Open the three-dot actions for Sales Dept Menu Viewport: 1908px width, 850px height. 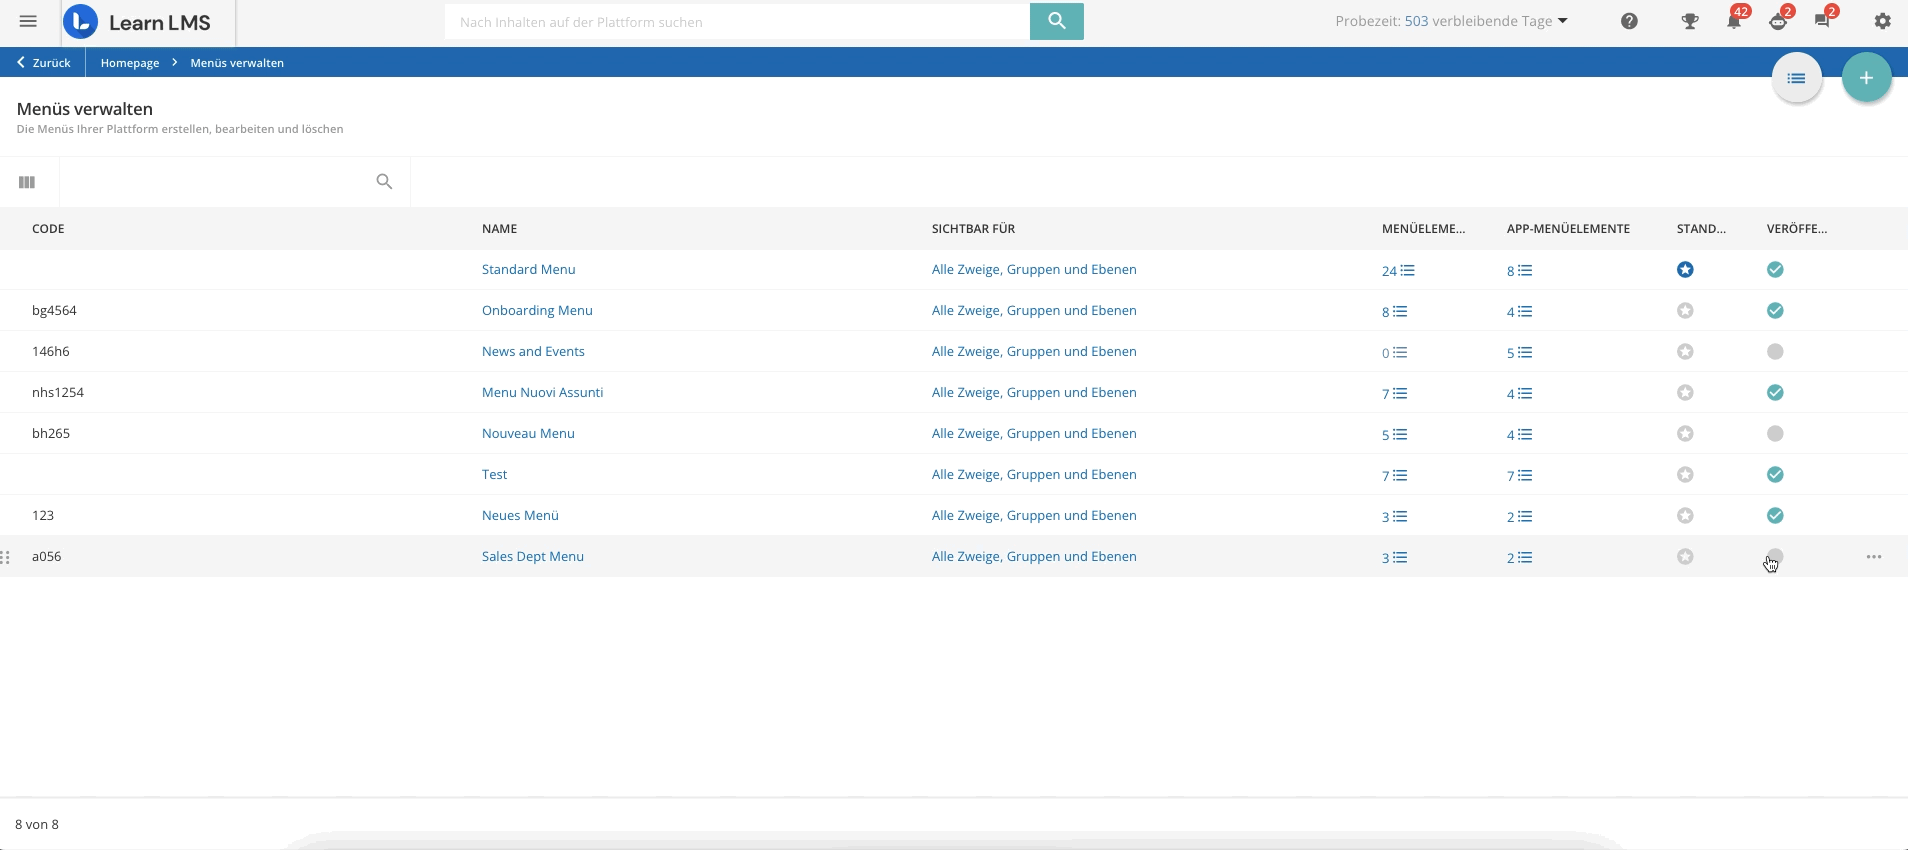coord(1873,557)
